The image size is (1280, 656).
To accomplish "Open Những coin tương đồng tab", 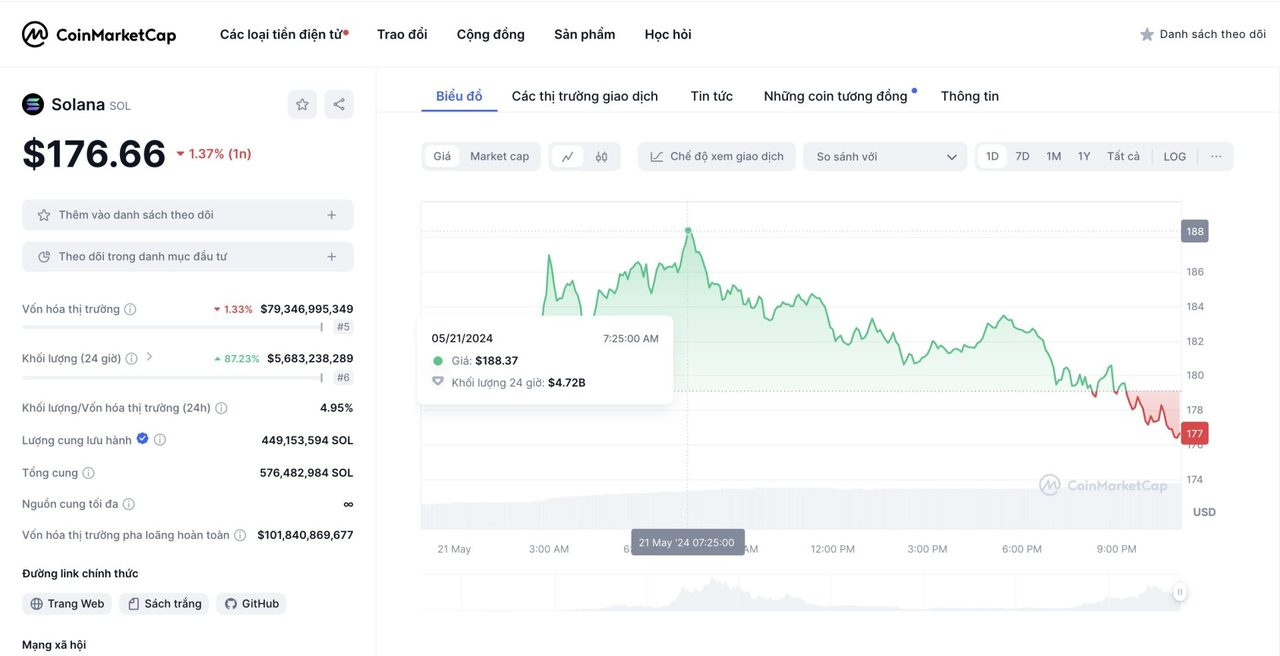I will tap(836, 96).
